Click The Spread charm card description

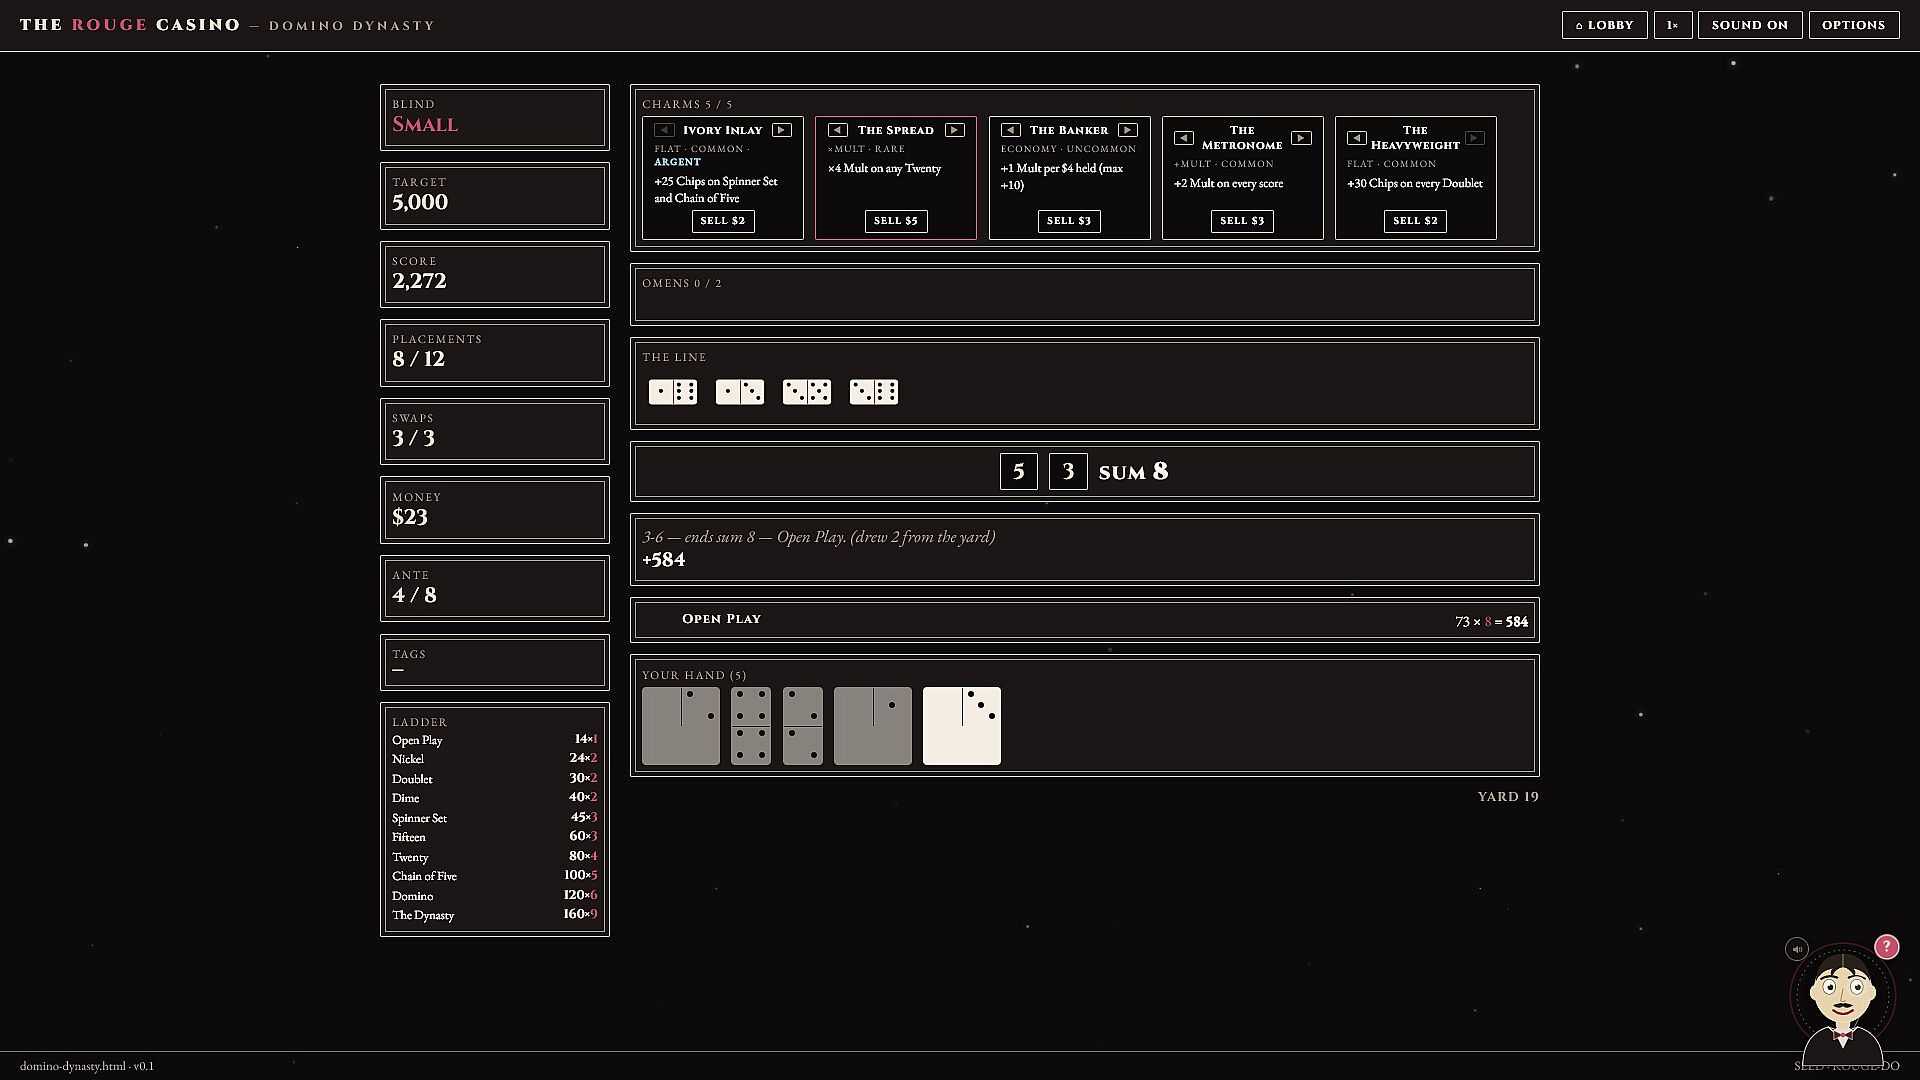pos(885,169)
